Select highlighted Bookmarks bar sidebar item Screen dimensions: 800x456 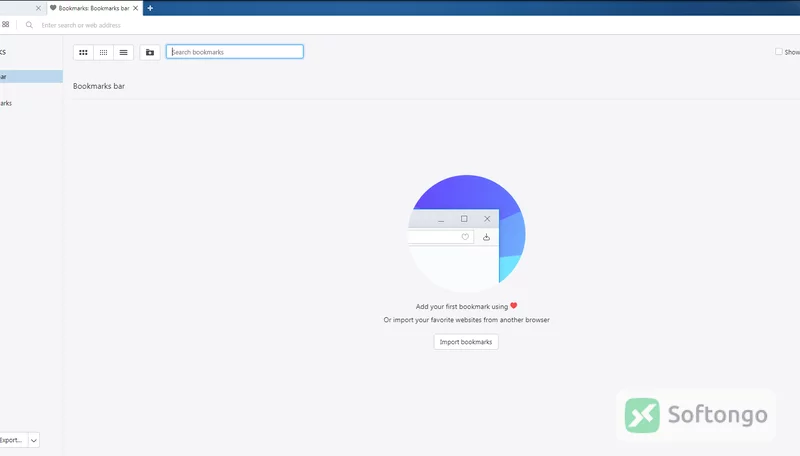pyautogui.click(x=31, y=77)
